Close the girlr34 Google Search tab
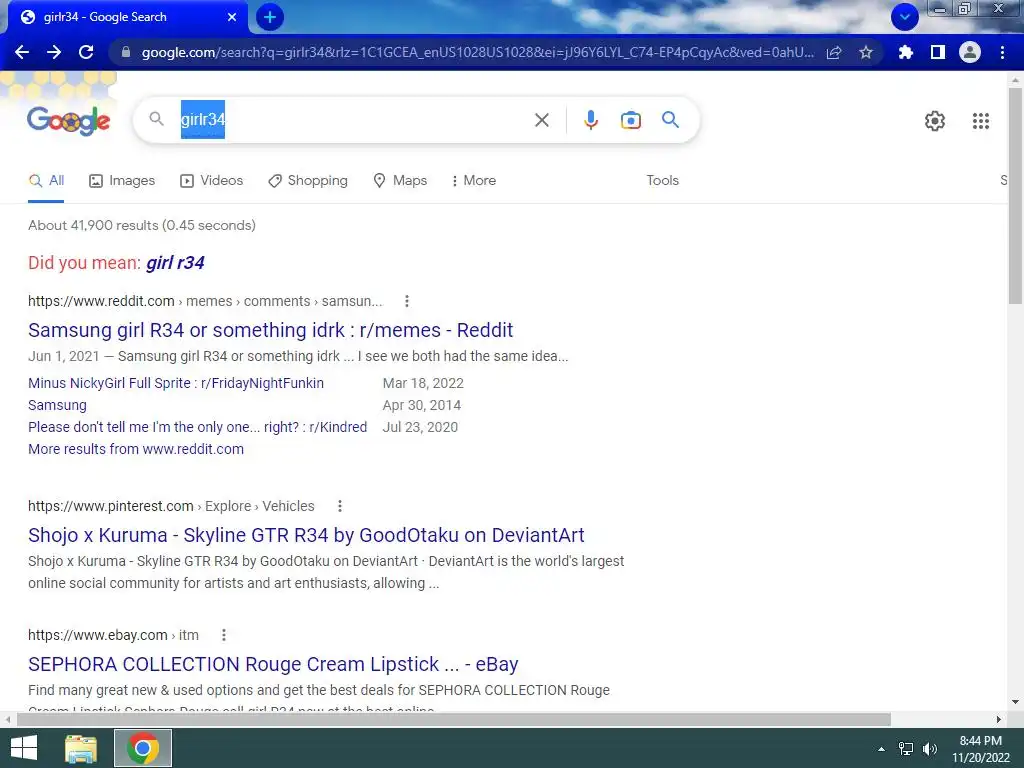Viewport: 1024px width, 768px height. 232,17
